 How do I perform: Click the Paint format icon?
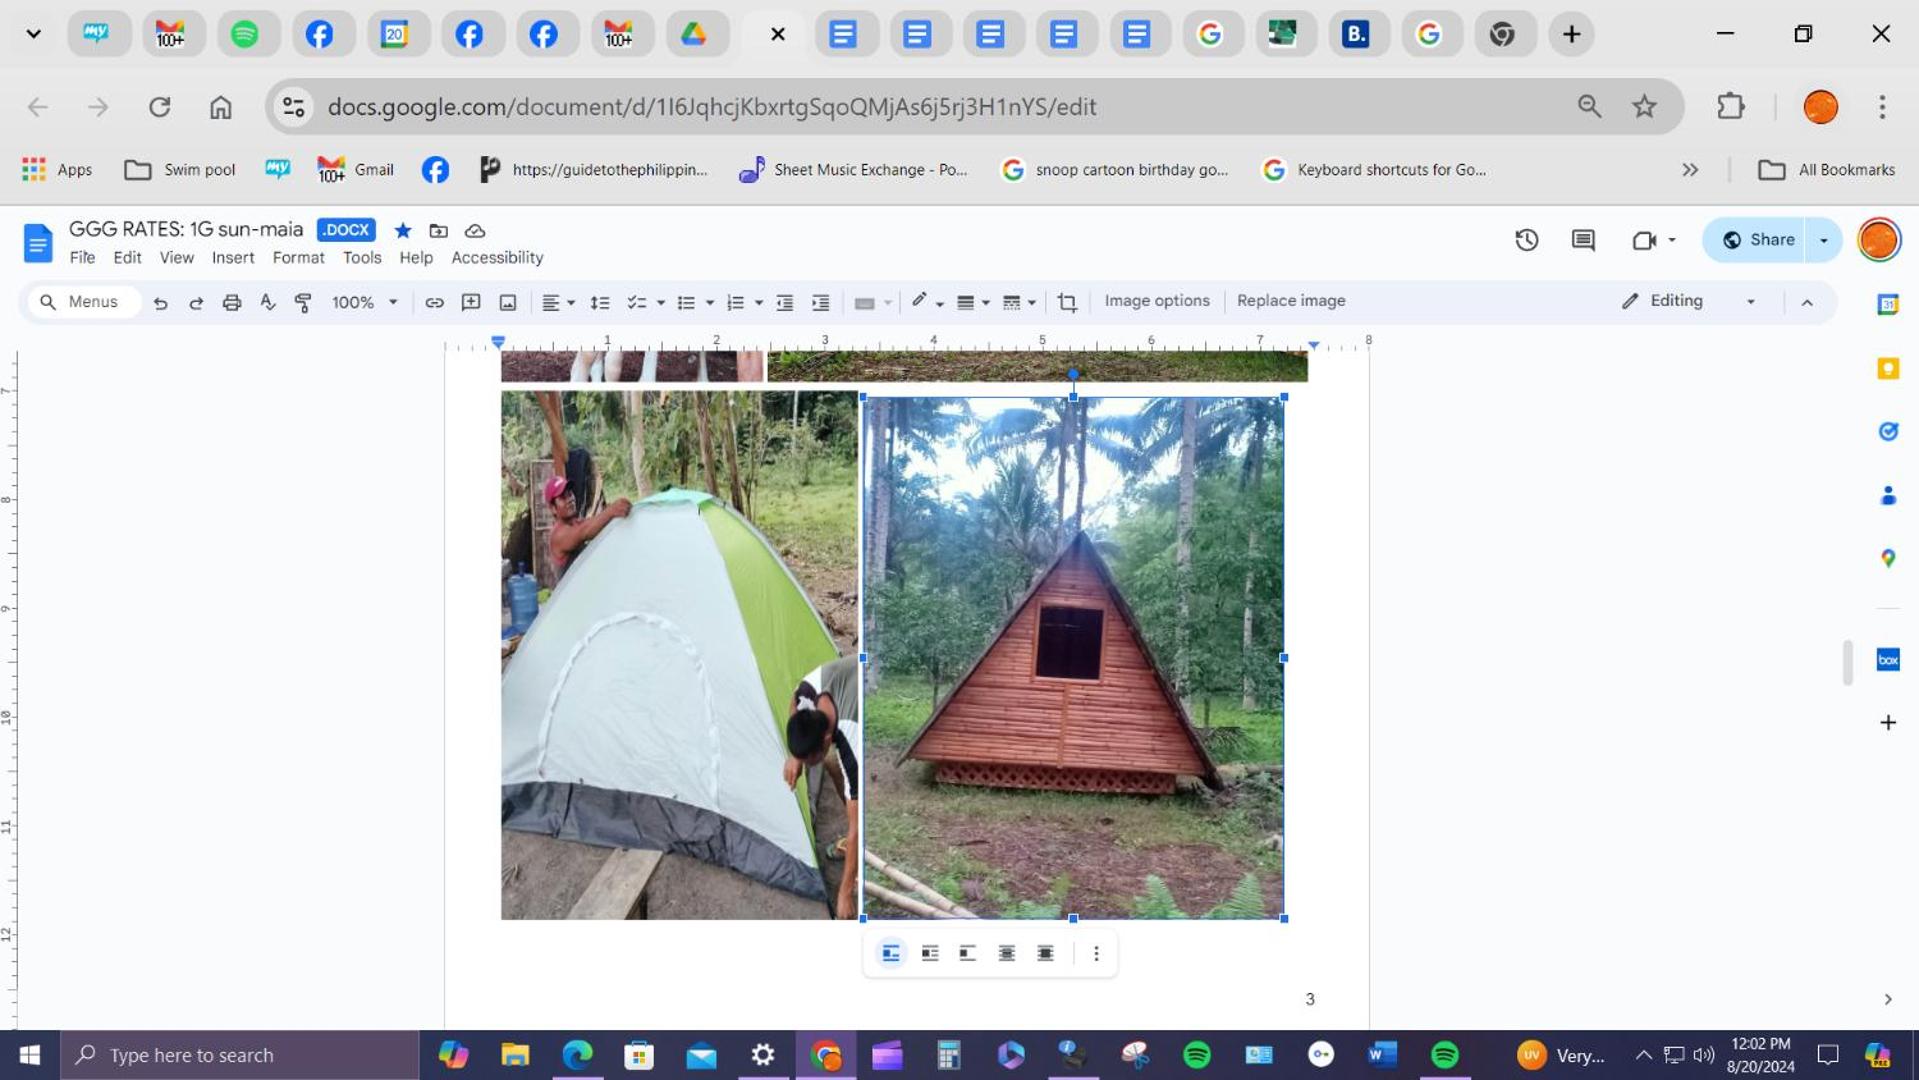[x=303, y=302]
